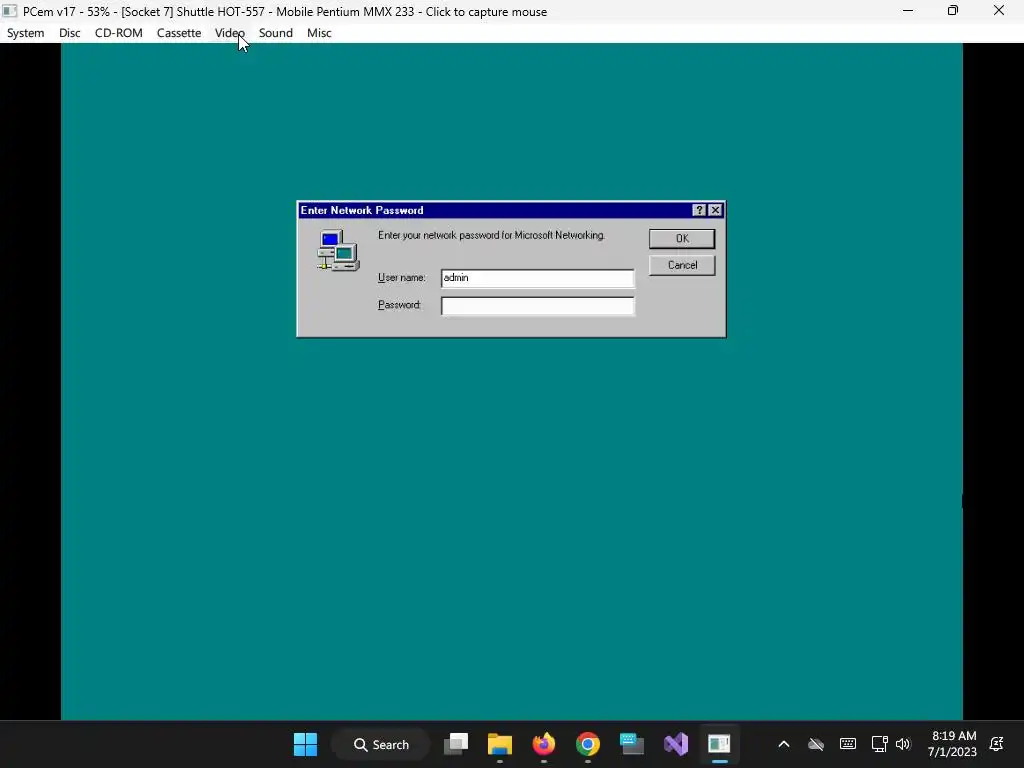This screenshot has height=768, width=1024.
Task: Open the clock showing 8:19 AM
Action: [952, 744]
